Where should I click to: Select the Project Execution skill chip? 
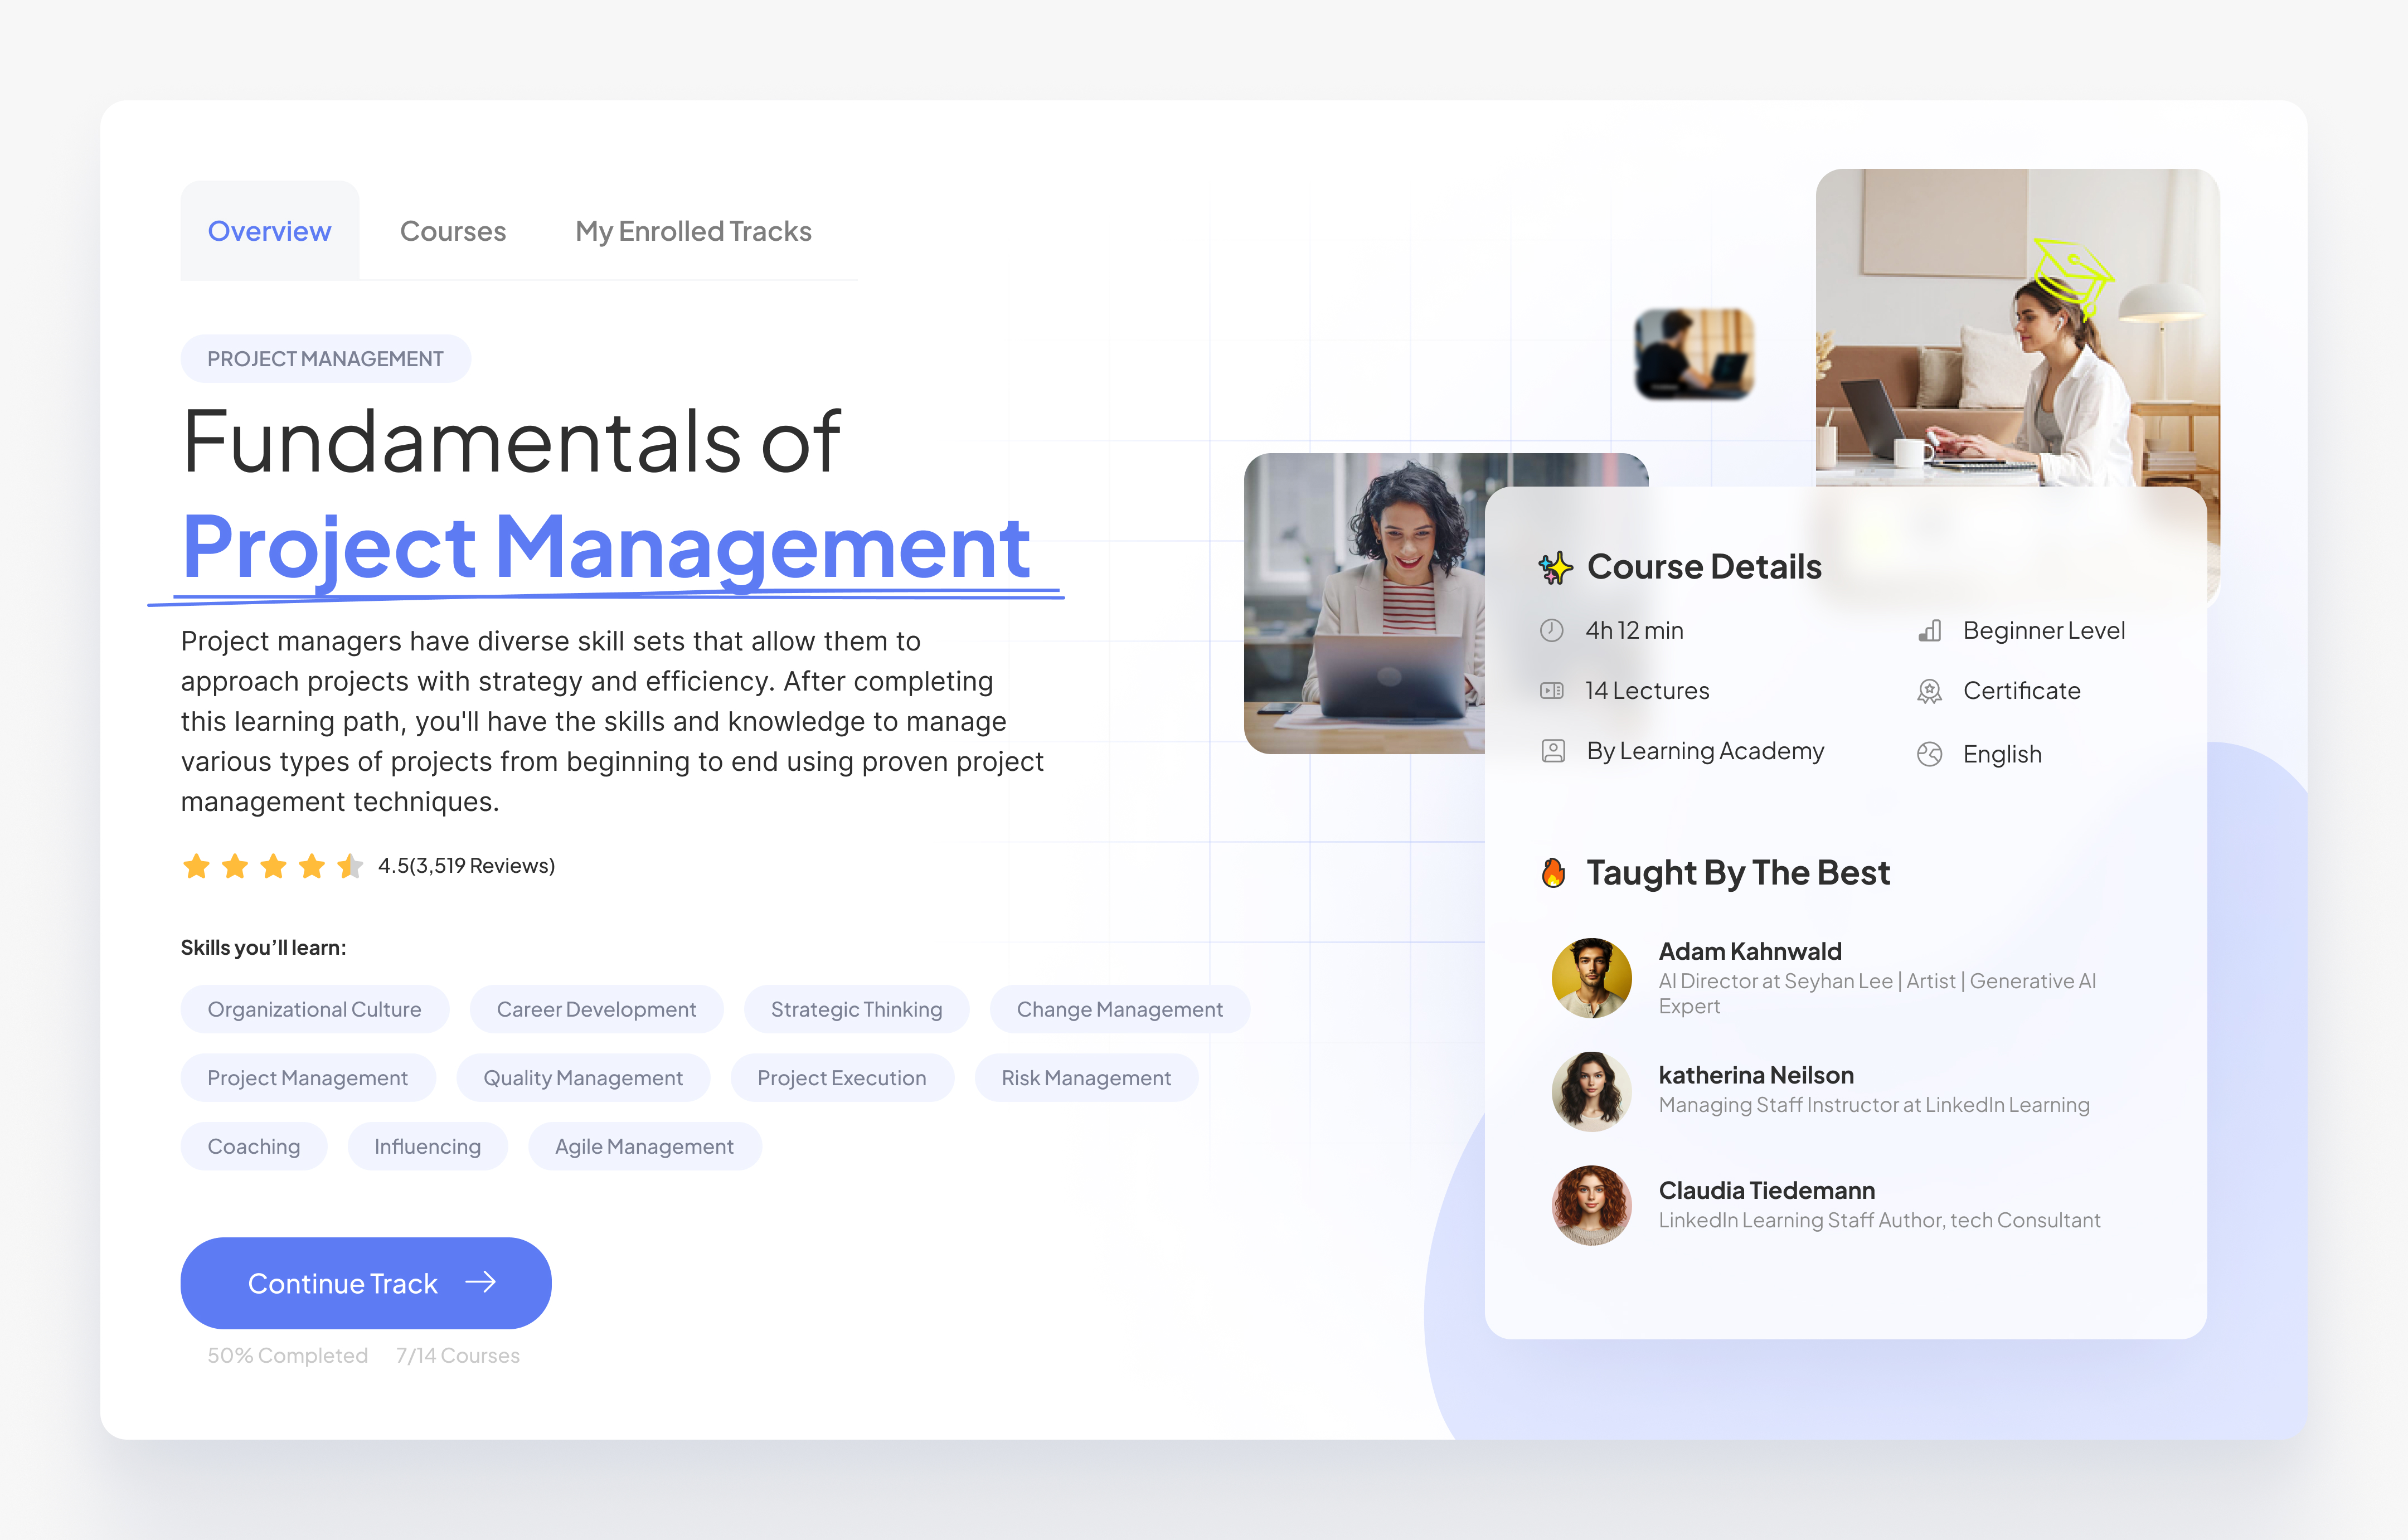tap(842, 1078)
